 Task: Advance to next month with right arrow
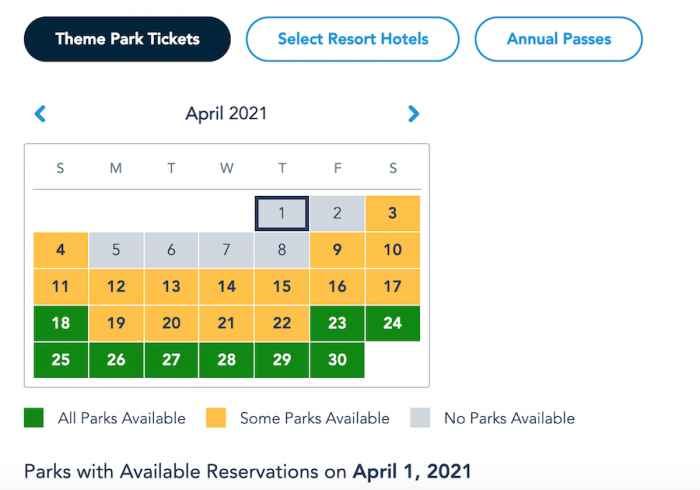(414, 114)
